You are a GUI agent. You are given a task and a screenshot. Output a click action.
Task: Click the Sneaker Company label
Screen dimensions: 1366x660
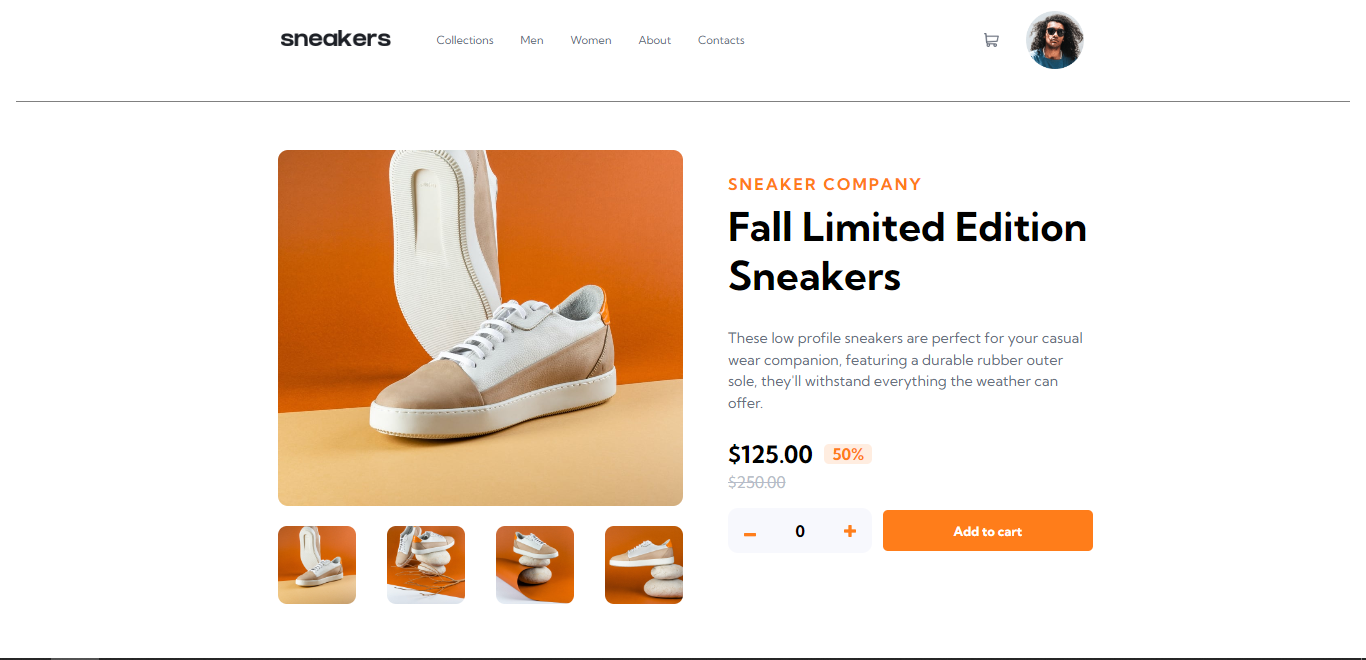coord(825,184)
